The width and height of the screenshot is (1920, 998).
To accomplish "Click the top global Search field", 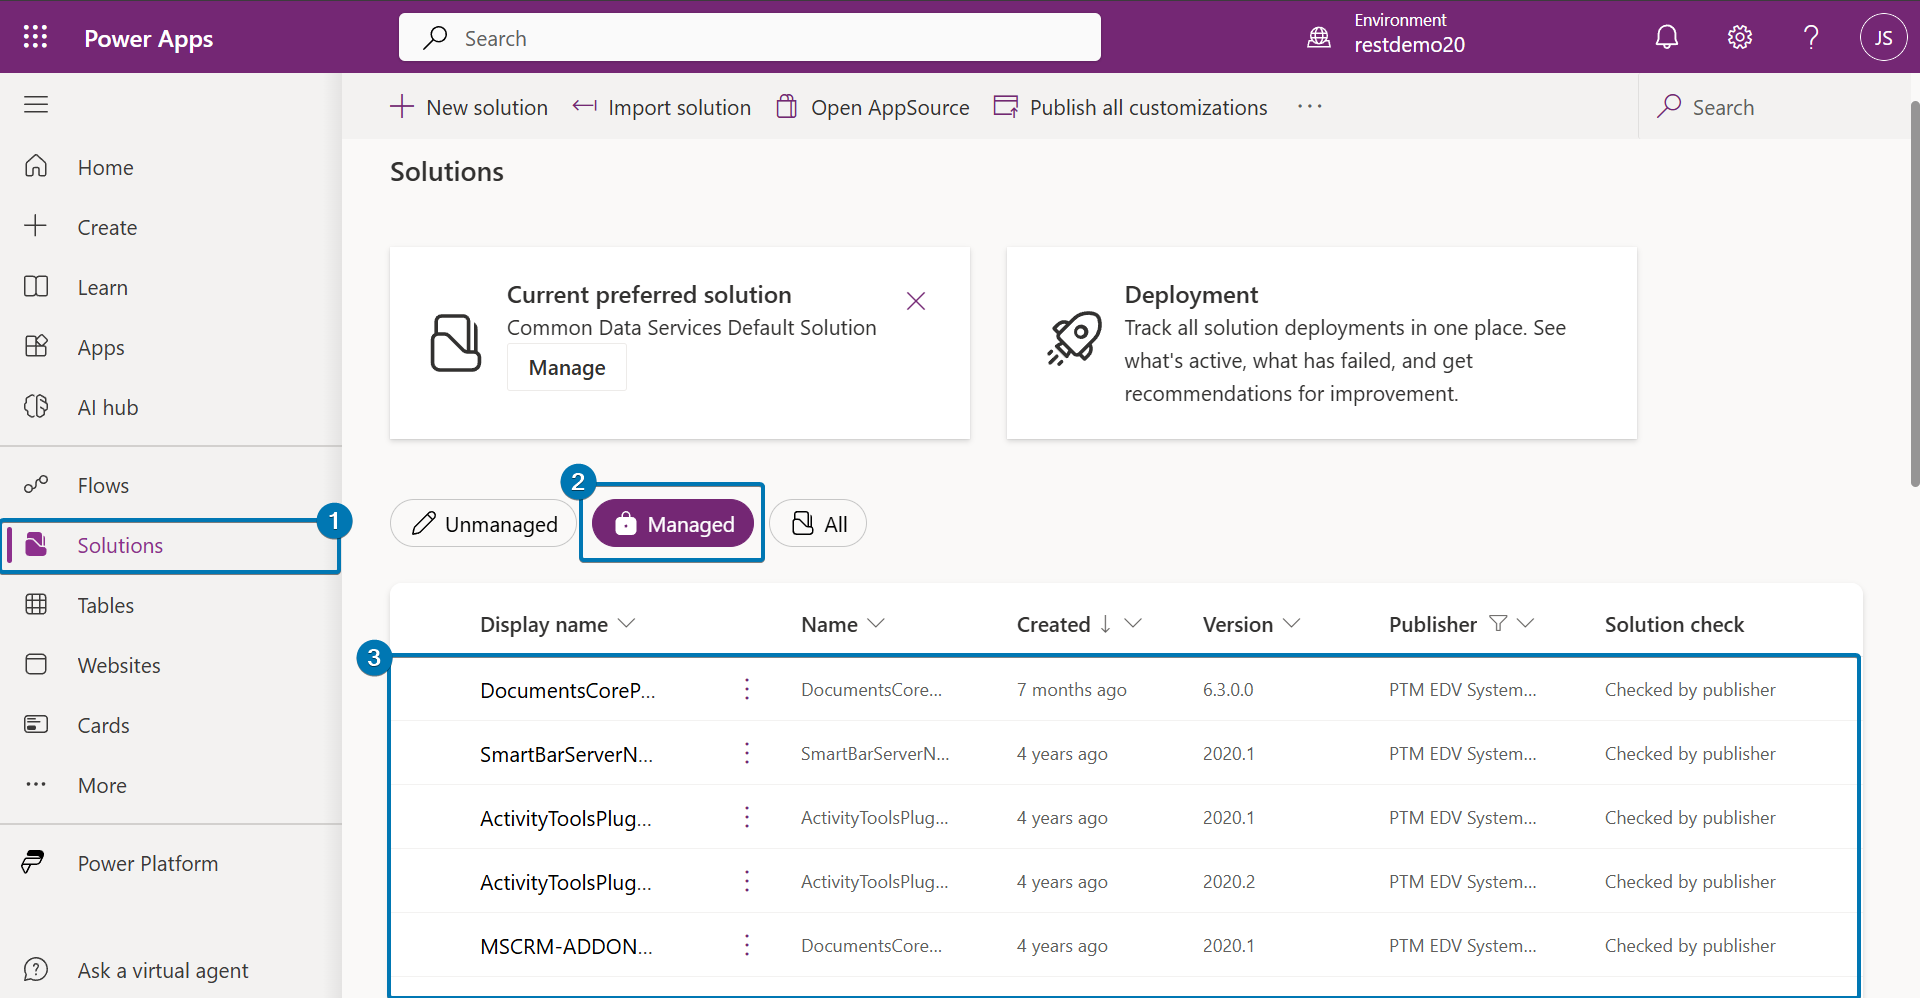I will click(x=750, y=38).
